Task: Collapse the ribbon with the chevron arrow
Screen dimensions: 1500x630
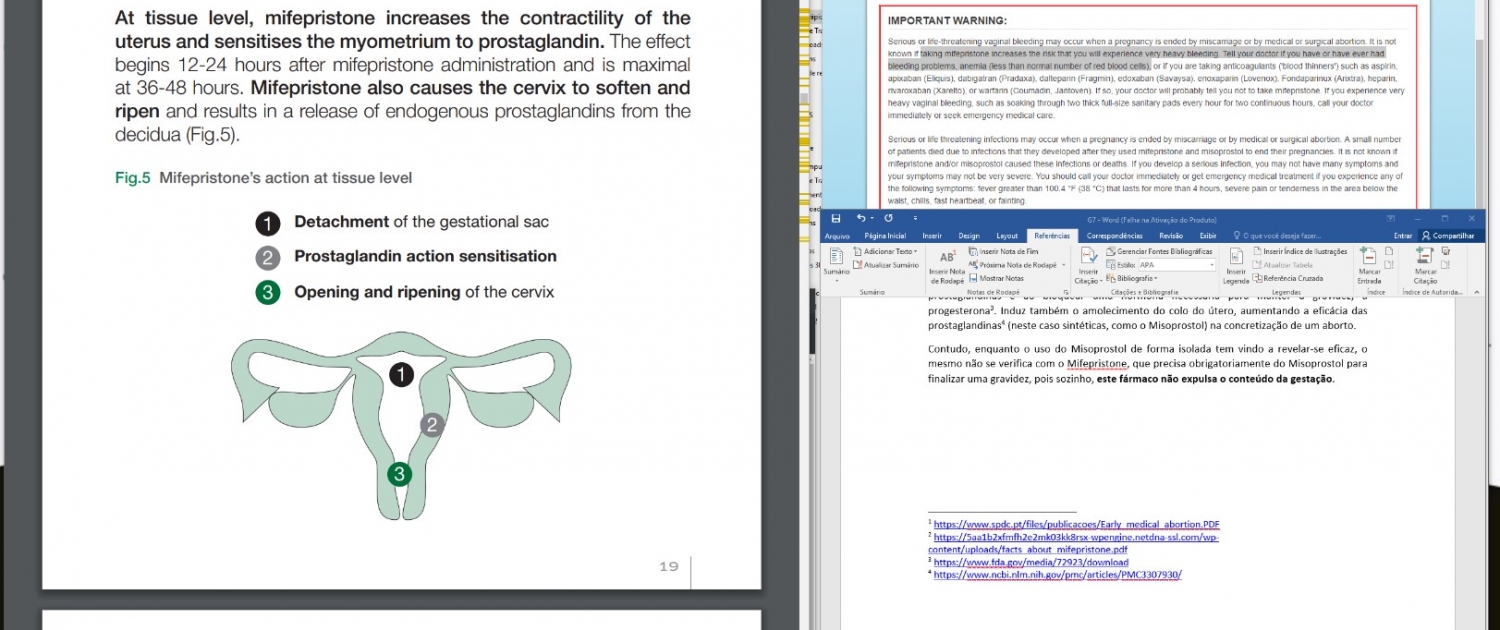Action: [1478, 292]
